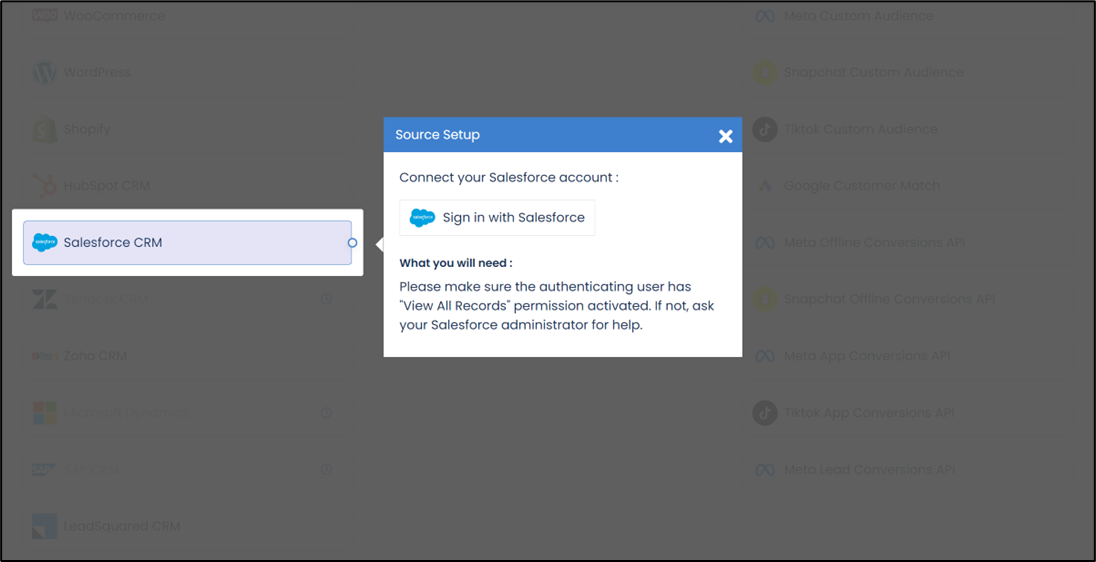Click the Salesforce cloud logo in the source row
The height and width of the screenshot is (562, 1096).
[x=45, y=243]
